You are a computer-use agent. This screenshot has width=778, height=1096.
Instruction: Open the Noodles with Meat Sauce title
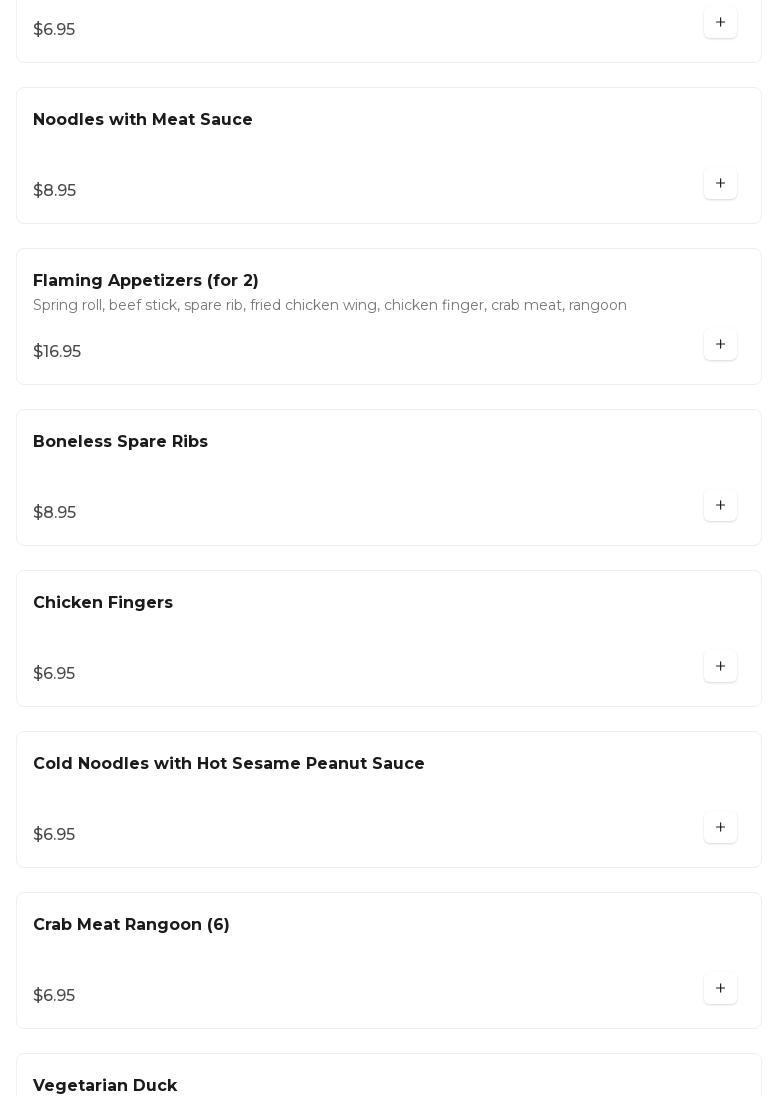143,120
